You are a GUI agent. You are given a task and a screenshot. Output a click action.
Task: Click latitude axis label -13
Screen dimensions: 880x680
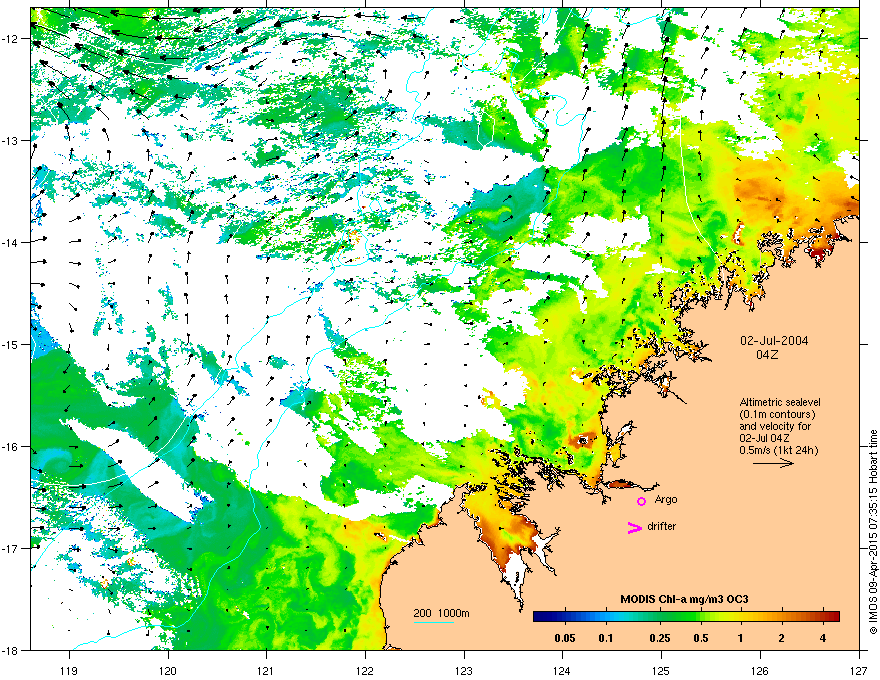pyautogui.click(x=11, y=140)
